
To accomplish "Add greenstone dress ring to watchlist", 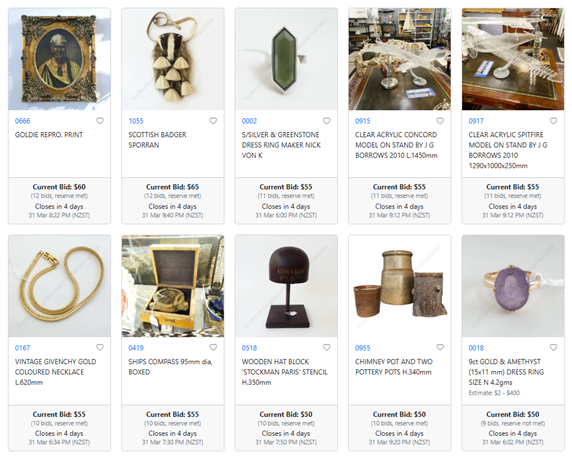I will point(326,121).
